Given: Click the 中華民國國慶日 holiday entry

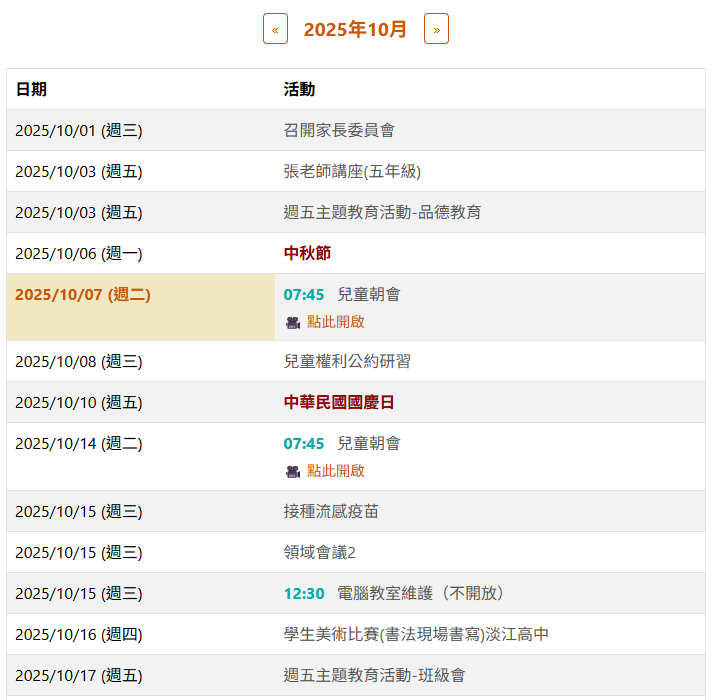Looking at the screenshot, I should point(339,402).
